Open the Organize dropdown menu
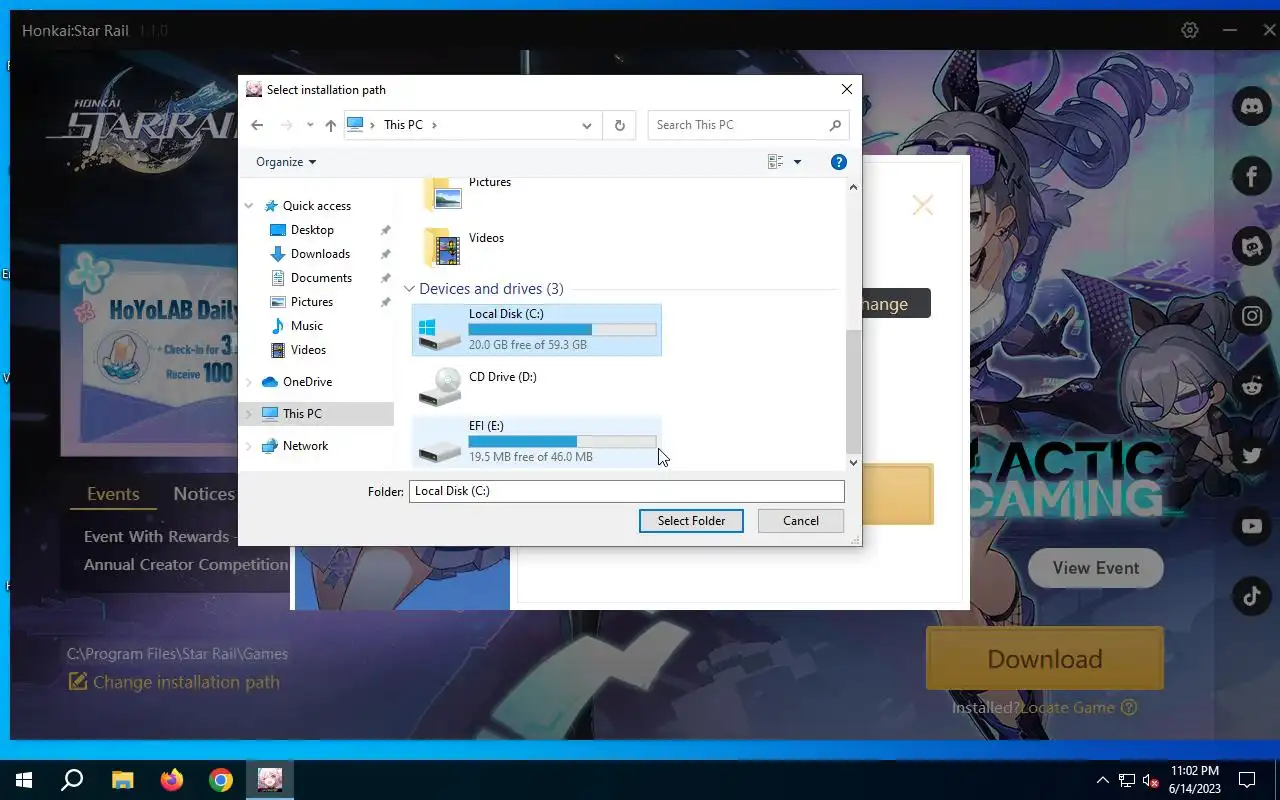Viewport: 1280px width, 800px height. pyautogui.click(x=286, y=162)
